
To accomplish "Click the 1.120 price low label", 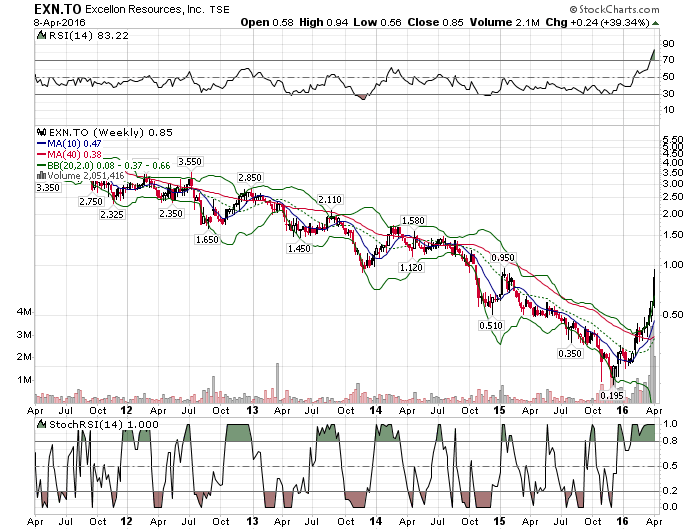I will click(x=411, y=267).
